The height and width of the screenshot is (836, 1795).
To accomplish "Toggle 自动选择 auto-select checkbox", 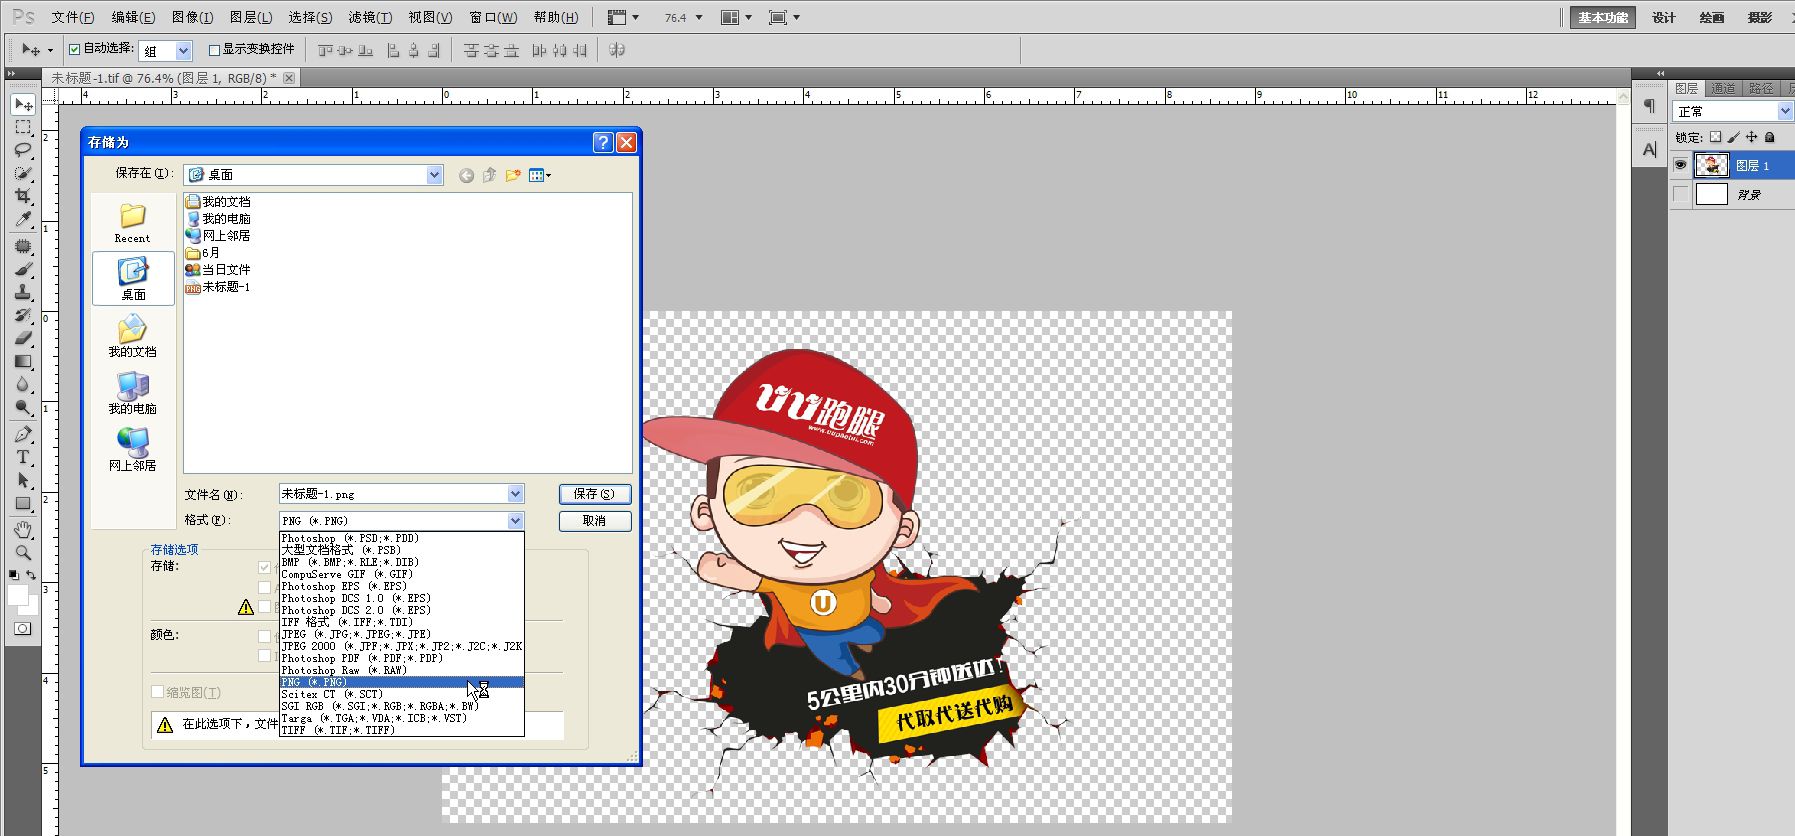I will [x=74, y=49].
